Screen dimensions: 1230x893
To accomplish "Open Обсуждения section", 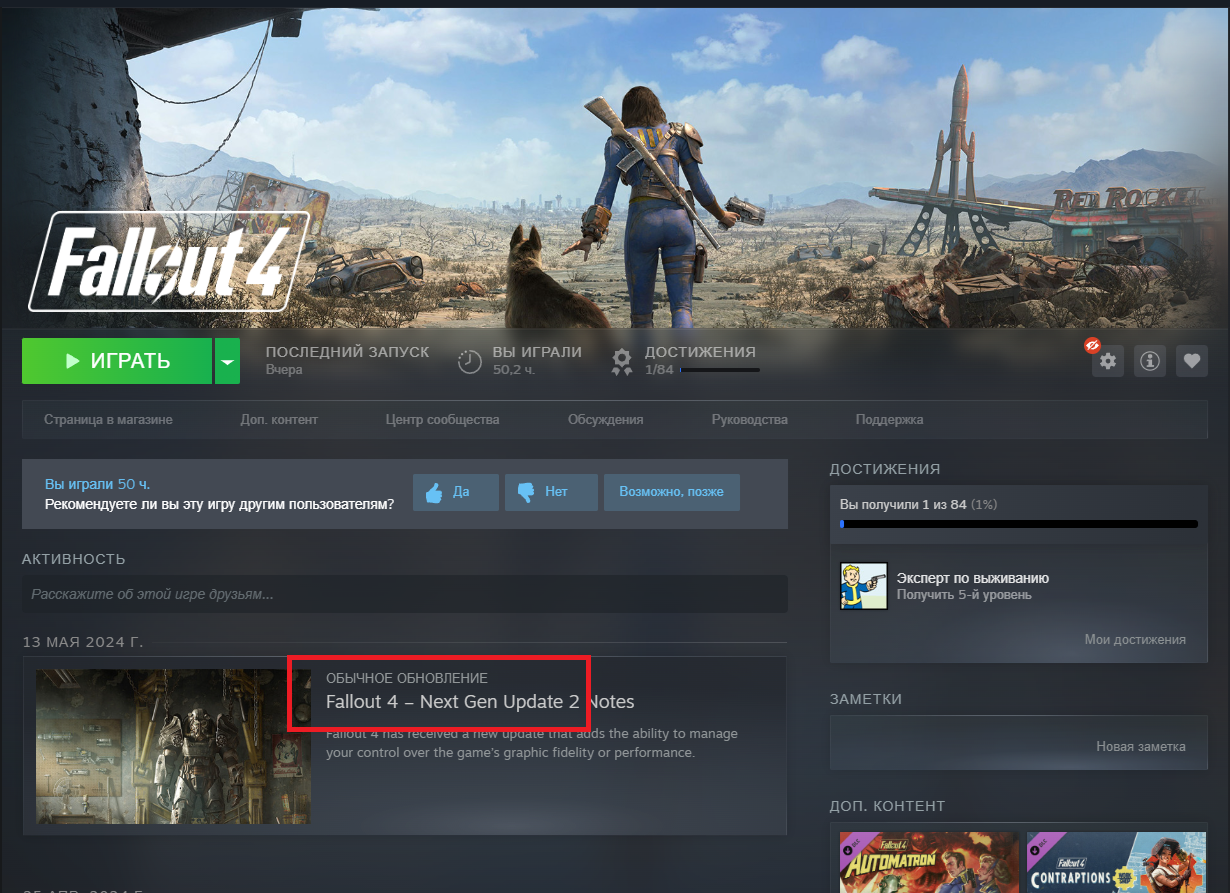I will pos(605,420).
